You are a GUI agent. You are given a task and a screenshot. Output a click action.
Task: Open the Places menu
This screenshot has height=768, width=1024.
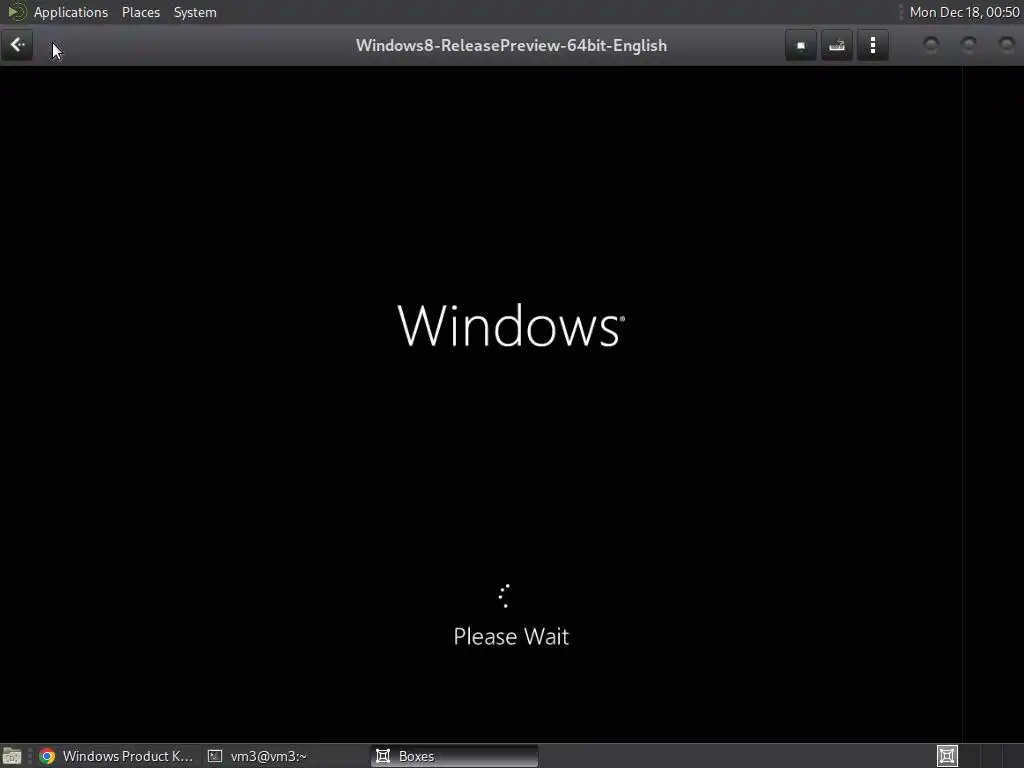(140, 12)
